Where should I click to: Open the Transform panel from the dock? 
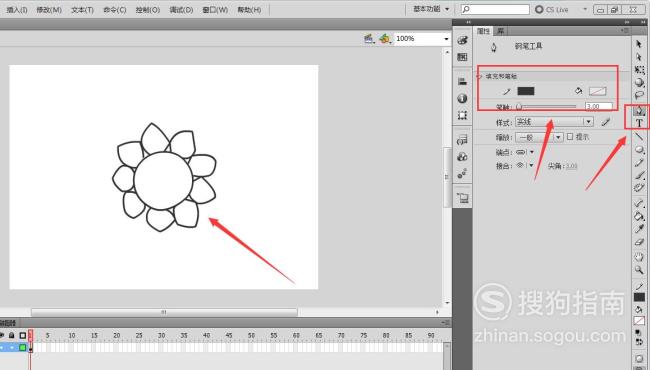coord(462,115)
